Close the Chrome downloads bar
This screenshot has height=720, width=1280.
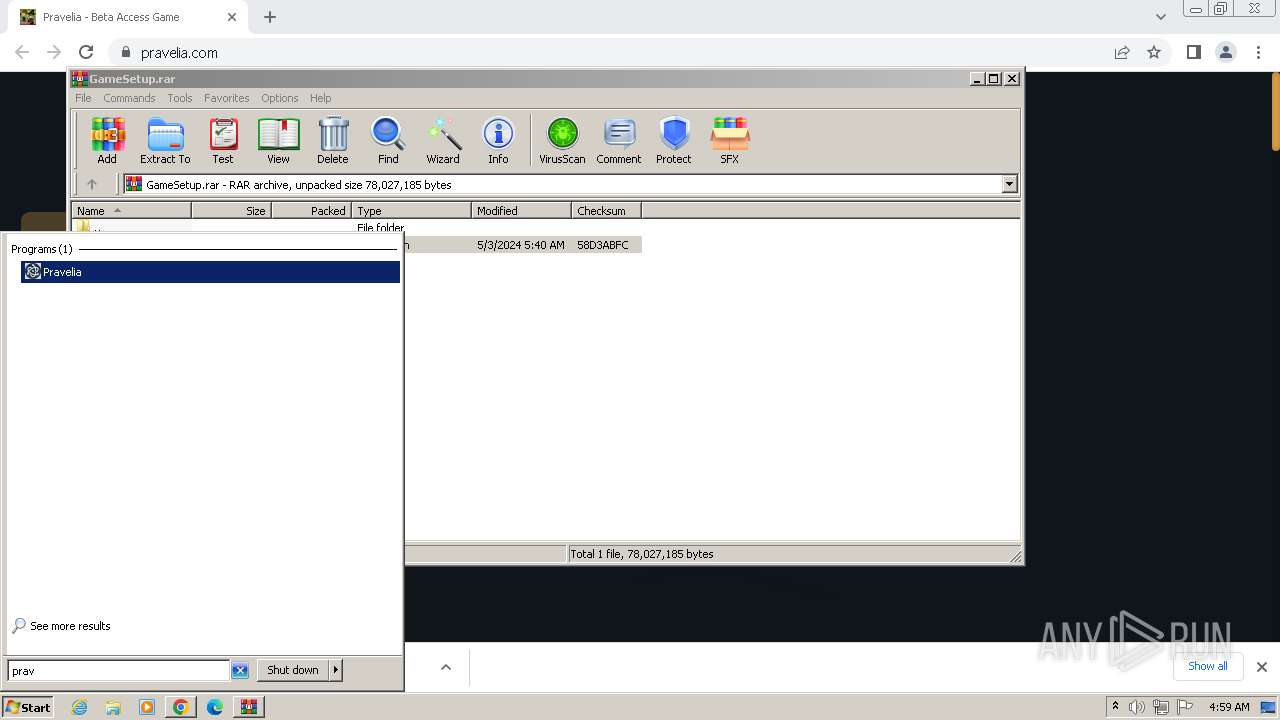pos(1262,667)
